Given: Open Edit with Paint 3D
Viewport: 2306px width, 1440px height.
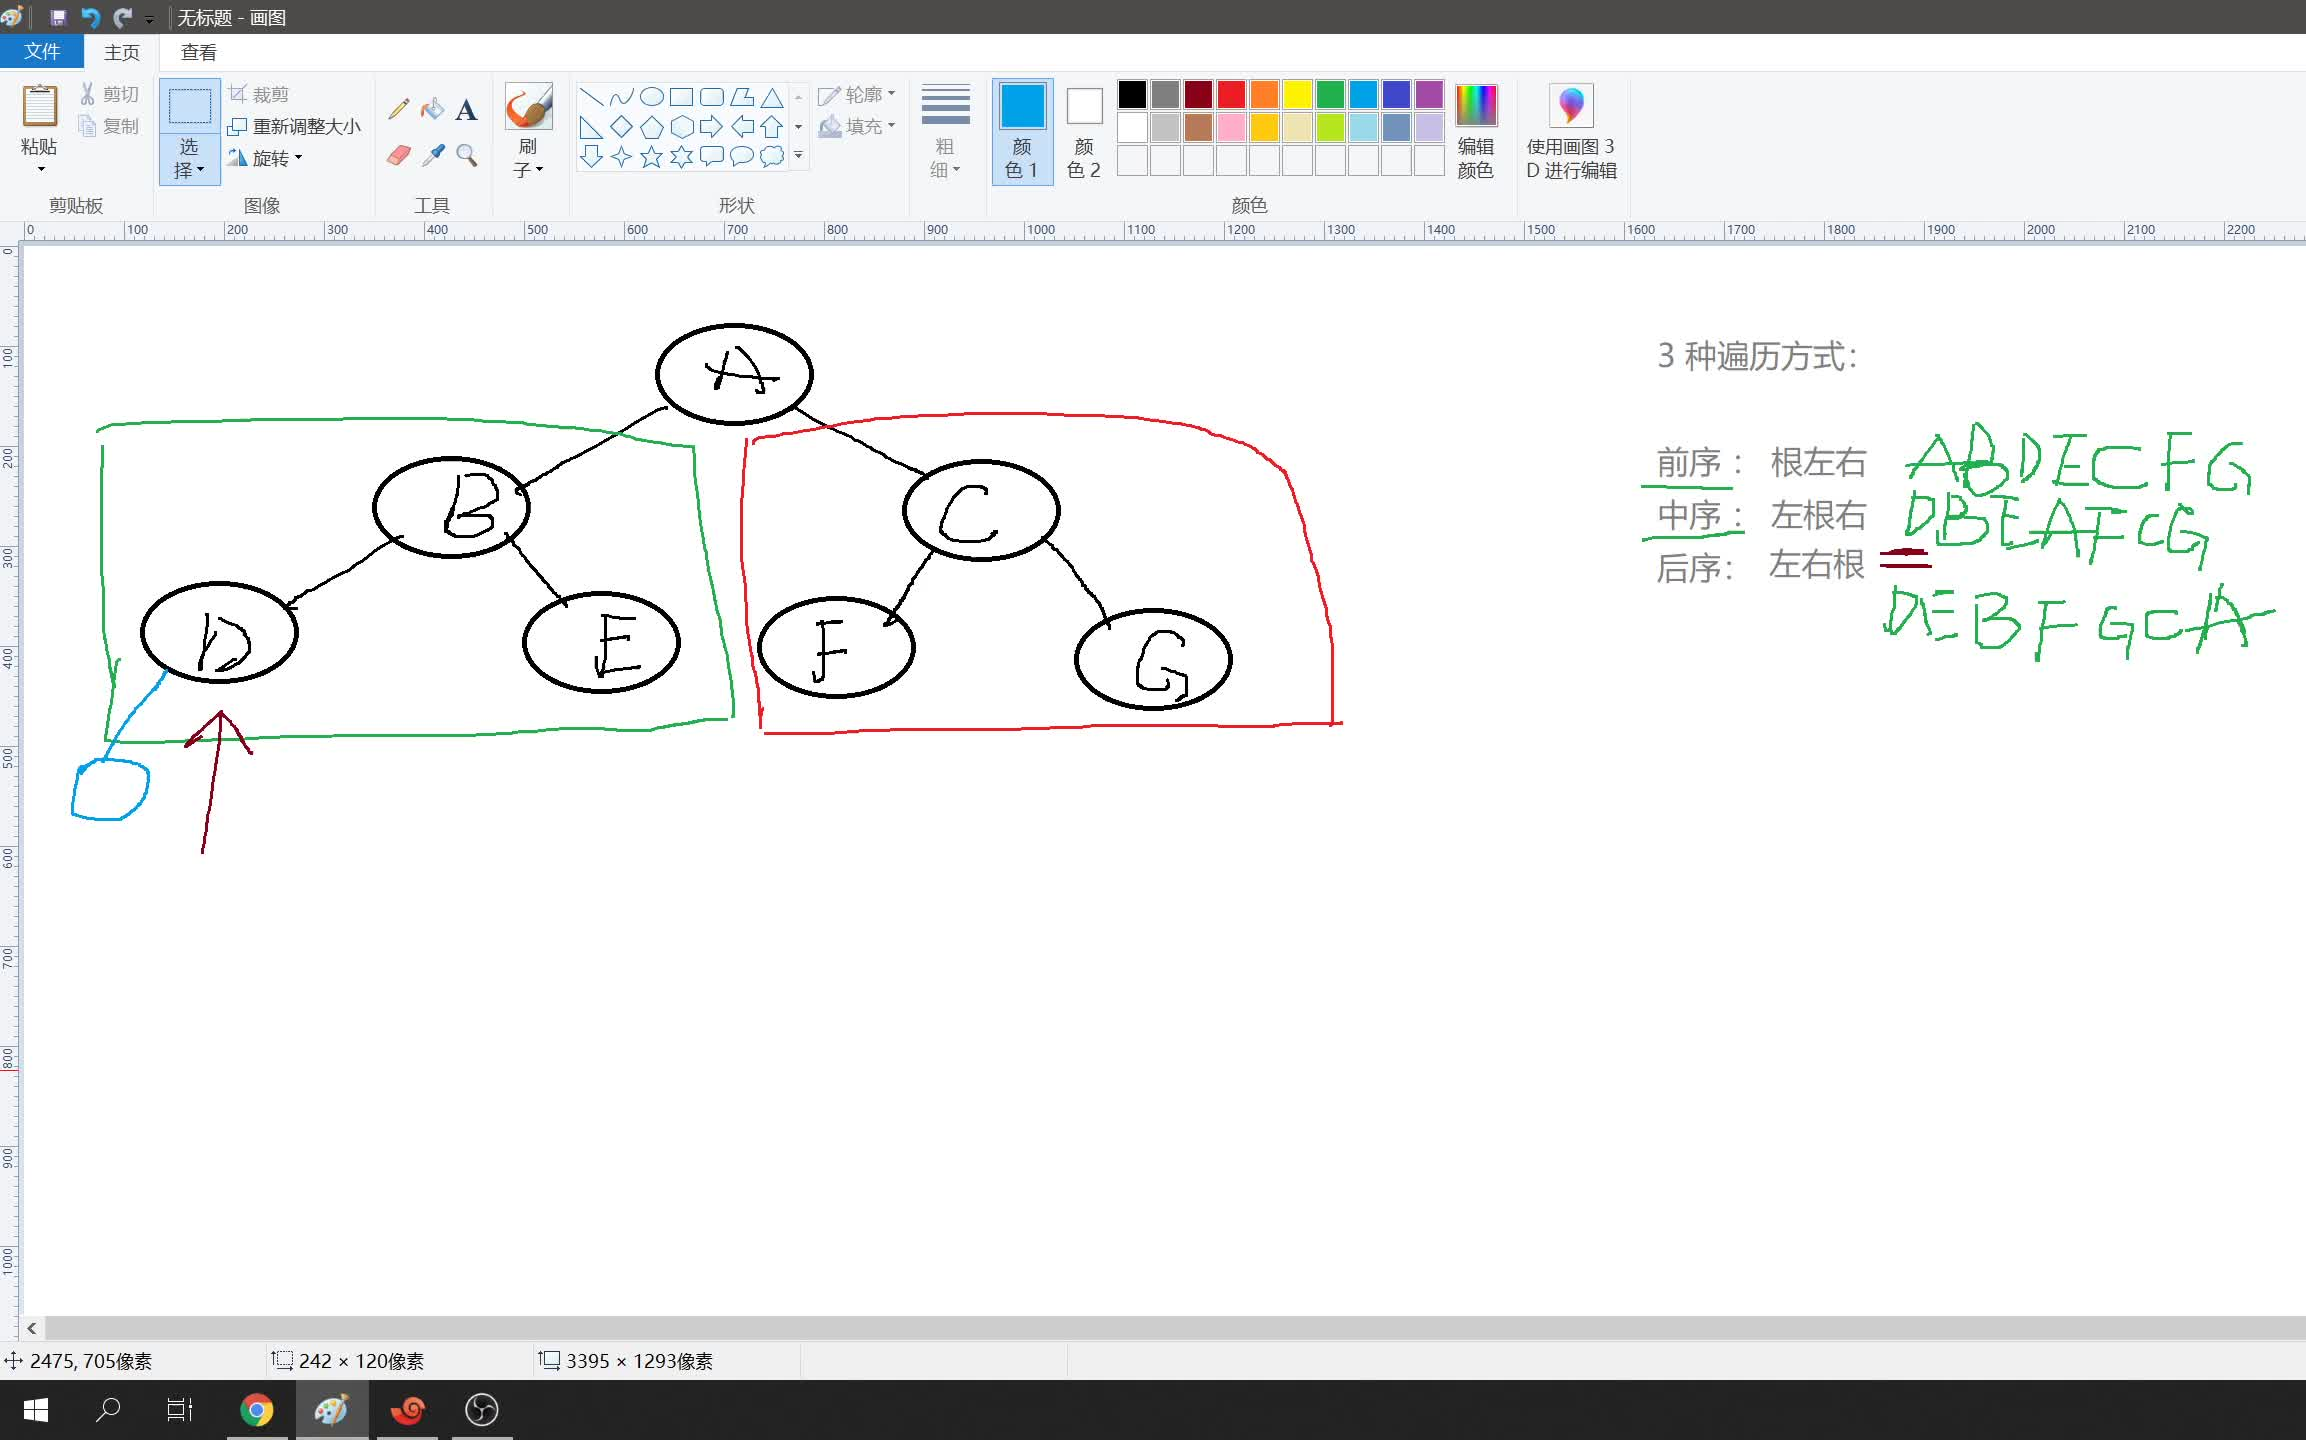Looking at the screenshot, I should pos(1570,131).
